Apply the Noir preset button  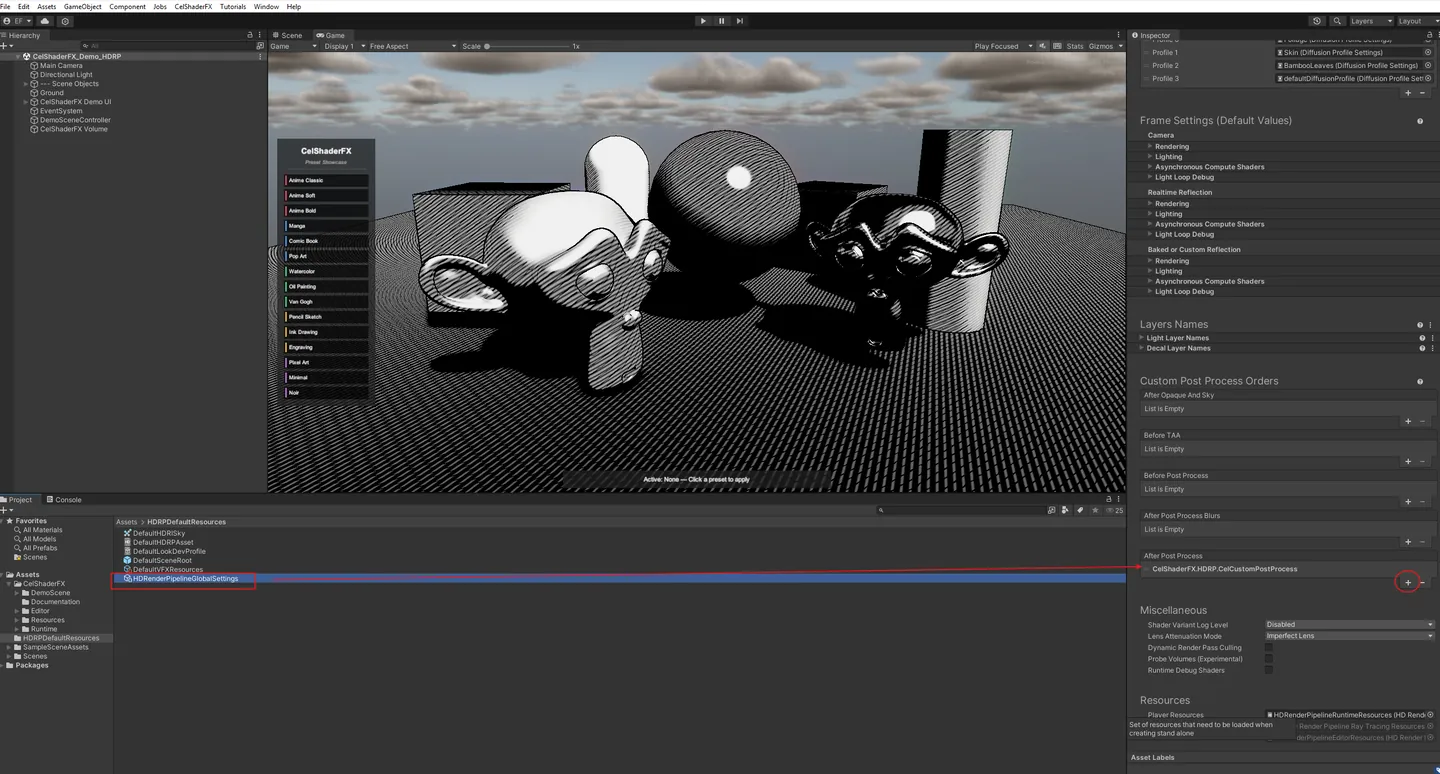pyautogui.click(x=326, y=393)
